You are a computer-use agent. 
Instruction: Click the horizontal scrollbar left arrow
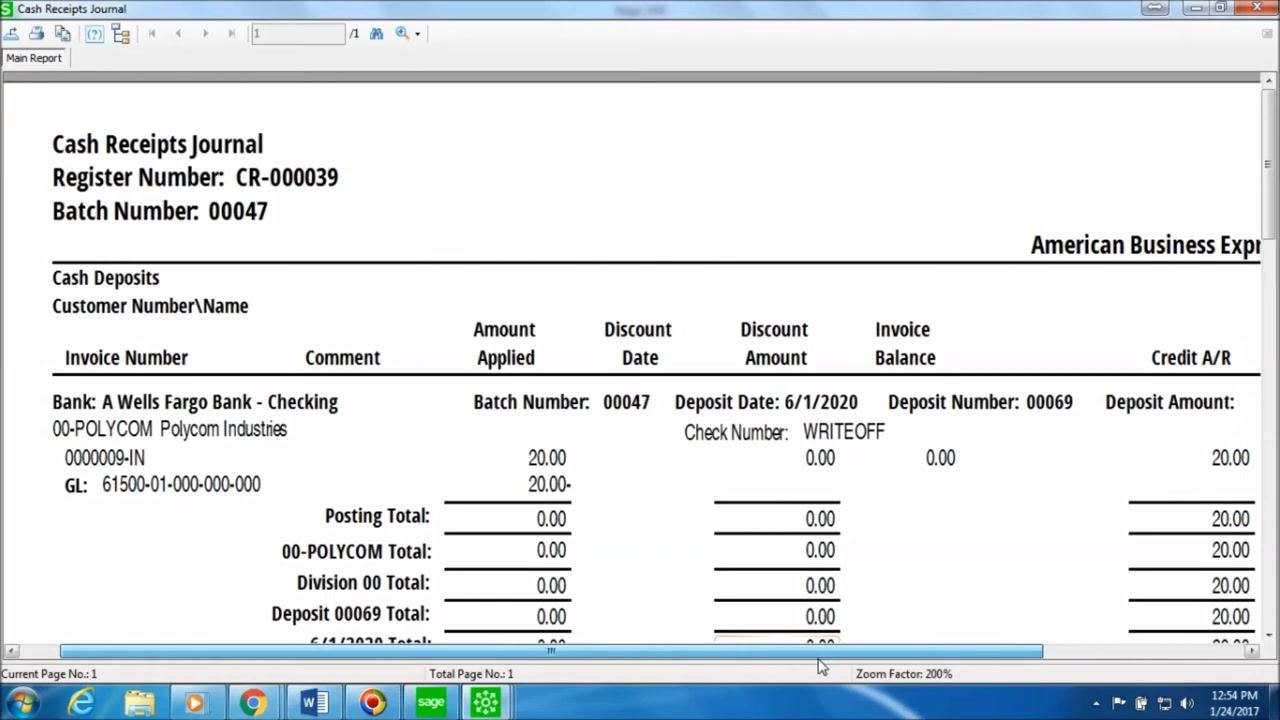coord(11,651)
